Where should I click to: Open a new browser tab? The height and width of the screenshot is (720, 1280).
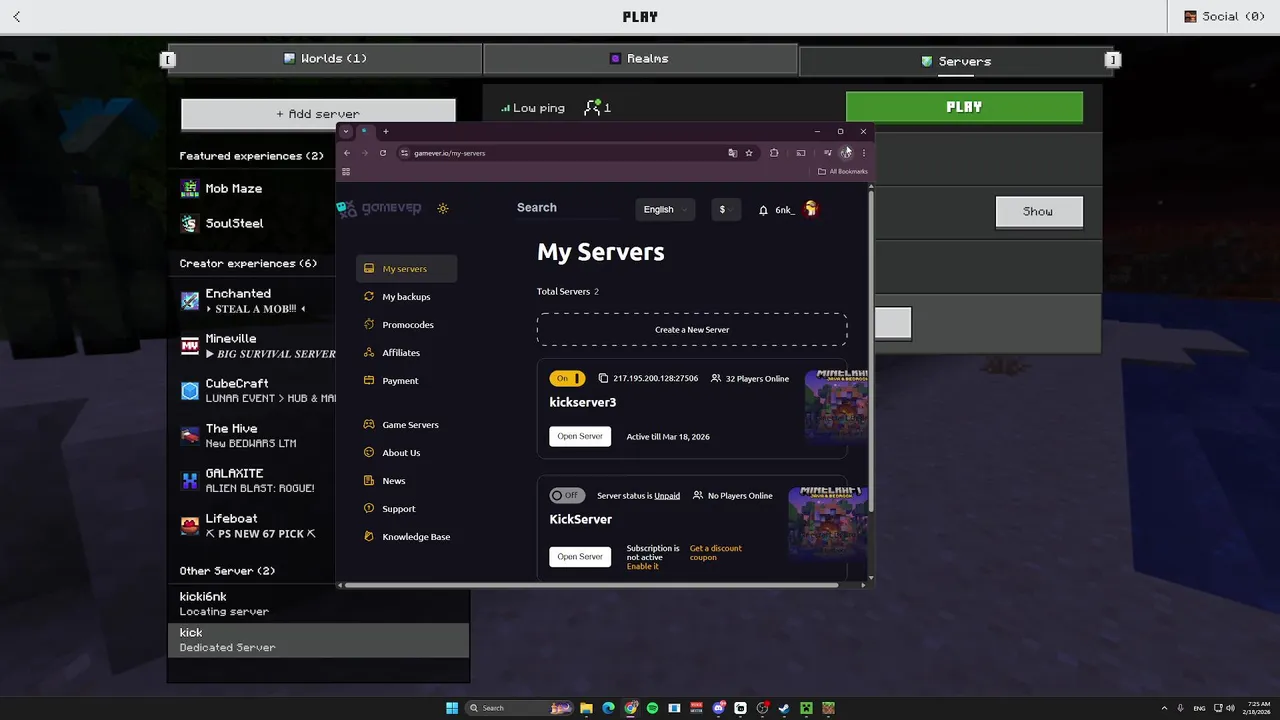(x=385, y=131)
